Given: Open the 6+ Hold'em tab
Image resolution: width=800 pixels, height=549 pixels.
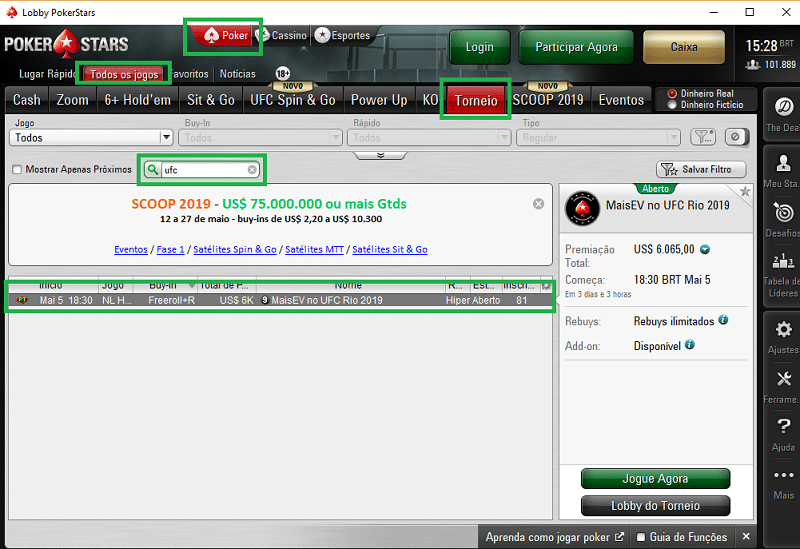Looking at the screenshot, I should 137,99.
